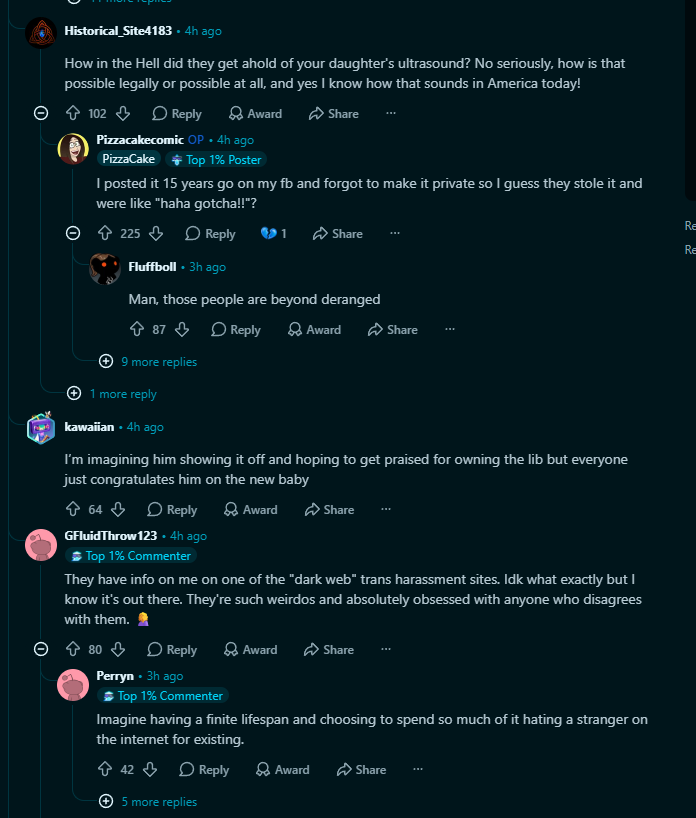Downvote kawaiian's comment

[118, 509]
